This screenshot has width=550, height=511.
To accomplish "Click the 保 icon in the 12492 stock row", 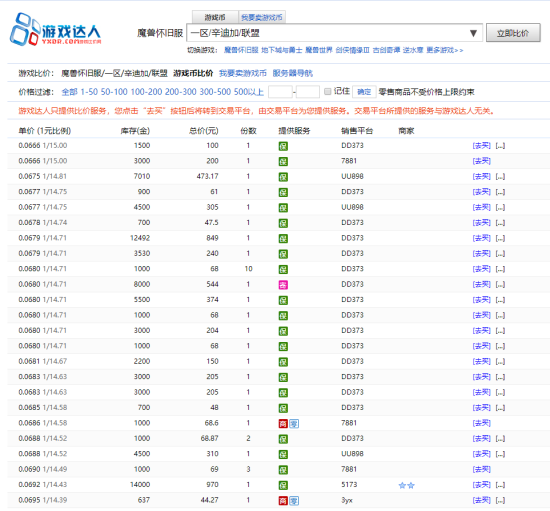I will pos(283,238).
